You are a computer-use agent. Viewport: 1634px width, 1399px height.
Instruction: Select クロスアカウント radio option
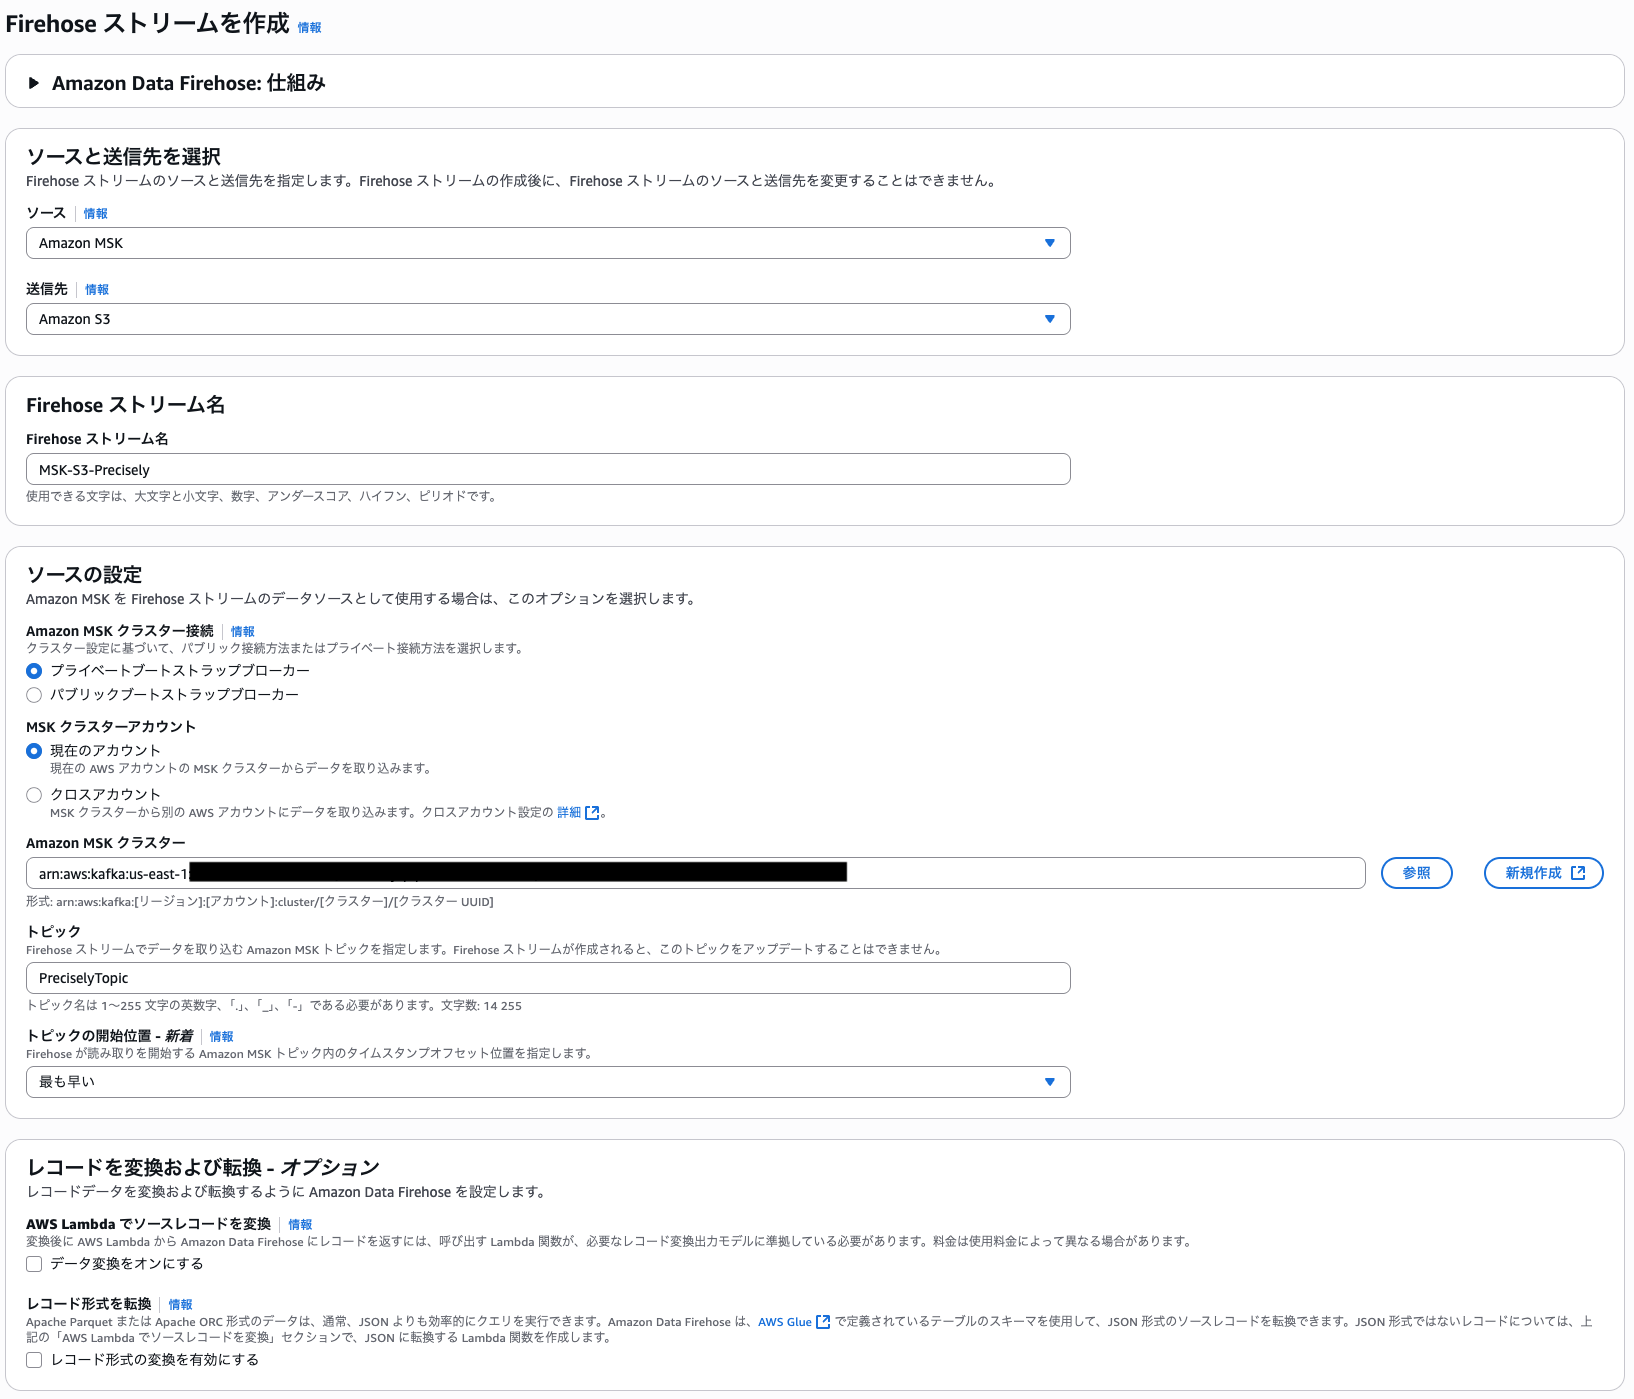[34, 795]
